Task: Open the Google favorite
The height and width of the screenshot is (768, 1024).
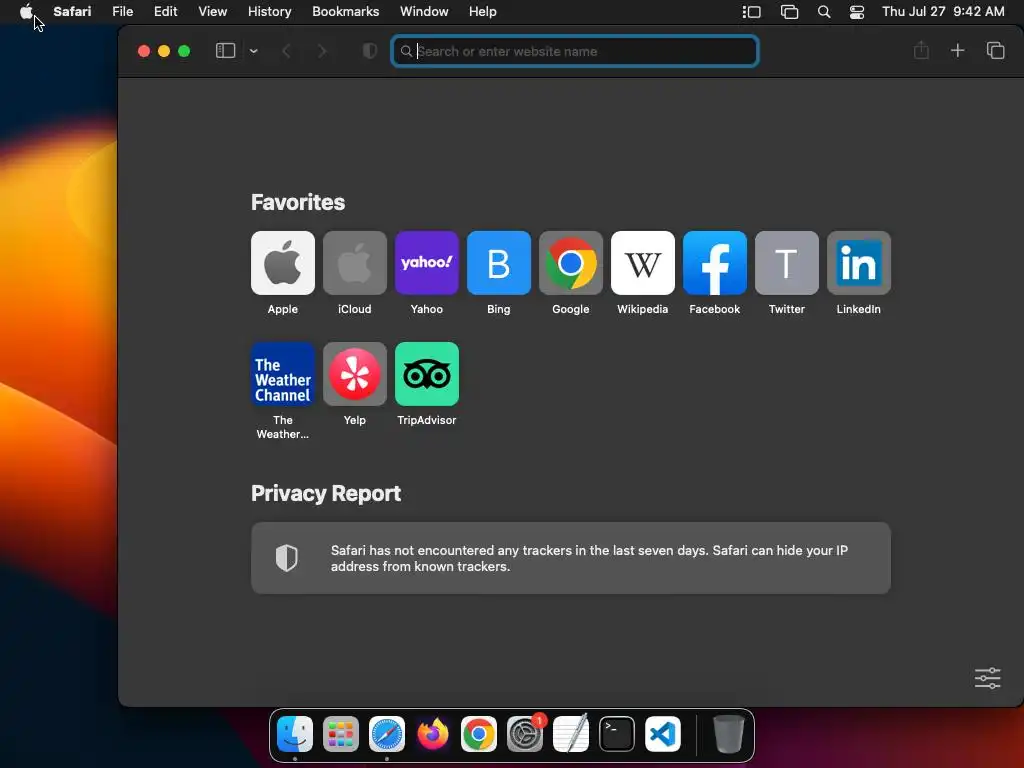Action: coord(571,263)
